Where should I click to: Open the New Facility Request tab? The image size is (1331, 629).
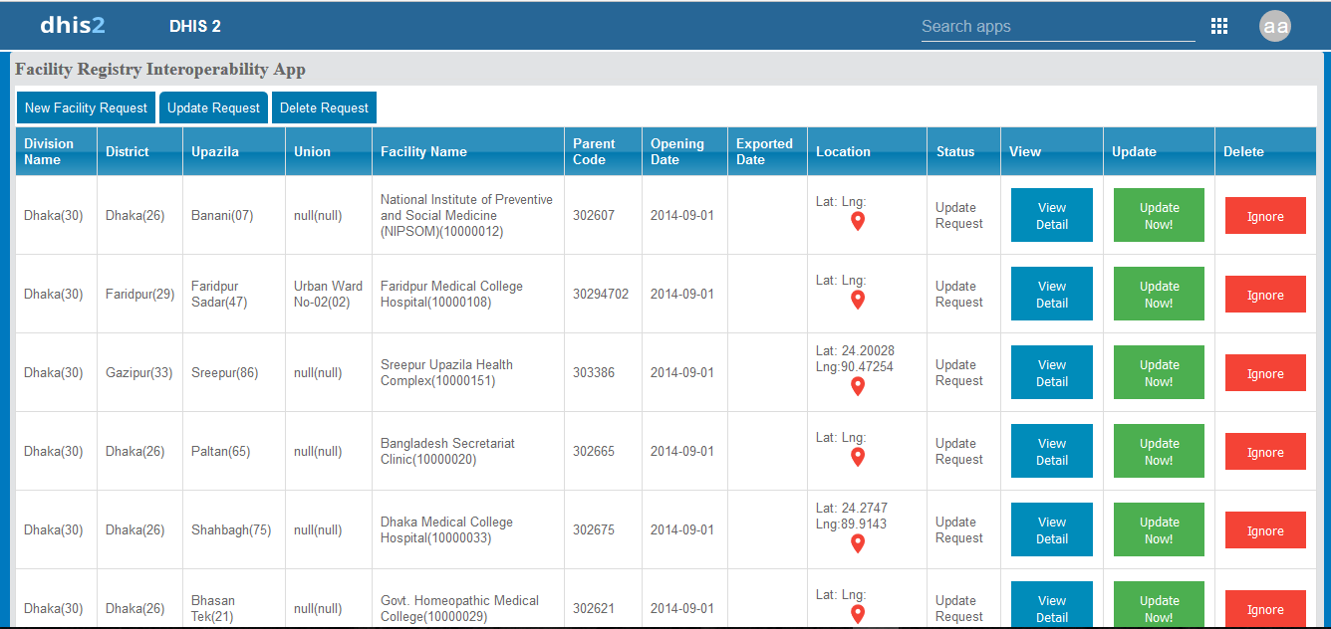pos(86,108)
